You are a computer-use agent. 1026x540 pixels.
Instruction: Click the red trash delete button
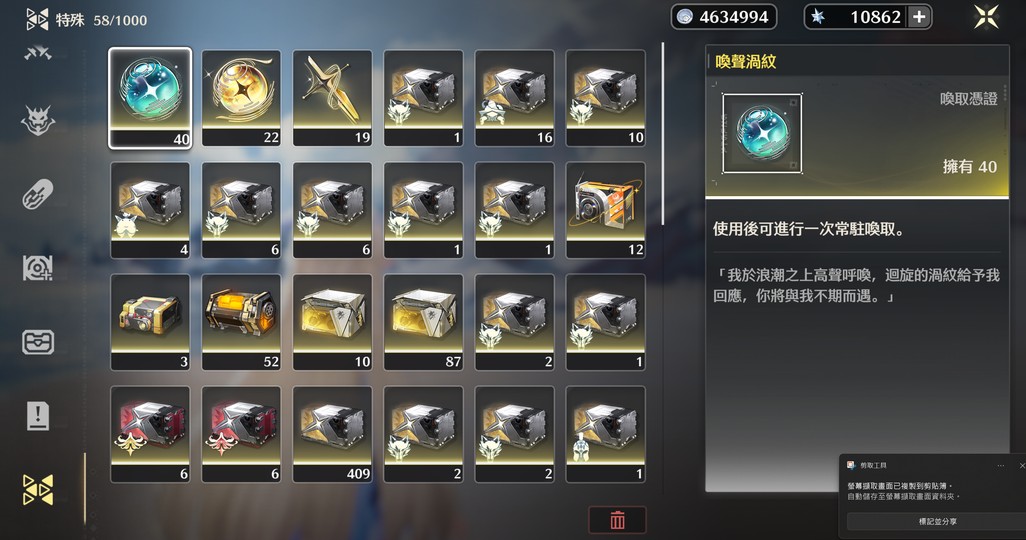pos(617,520)
